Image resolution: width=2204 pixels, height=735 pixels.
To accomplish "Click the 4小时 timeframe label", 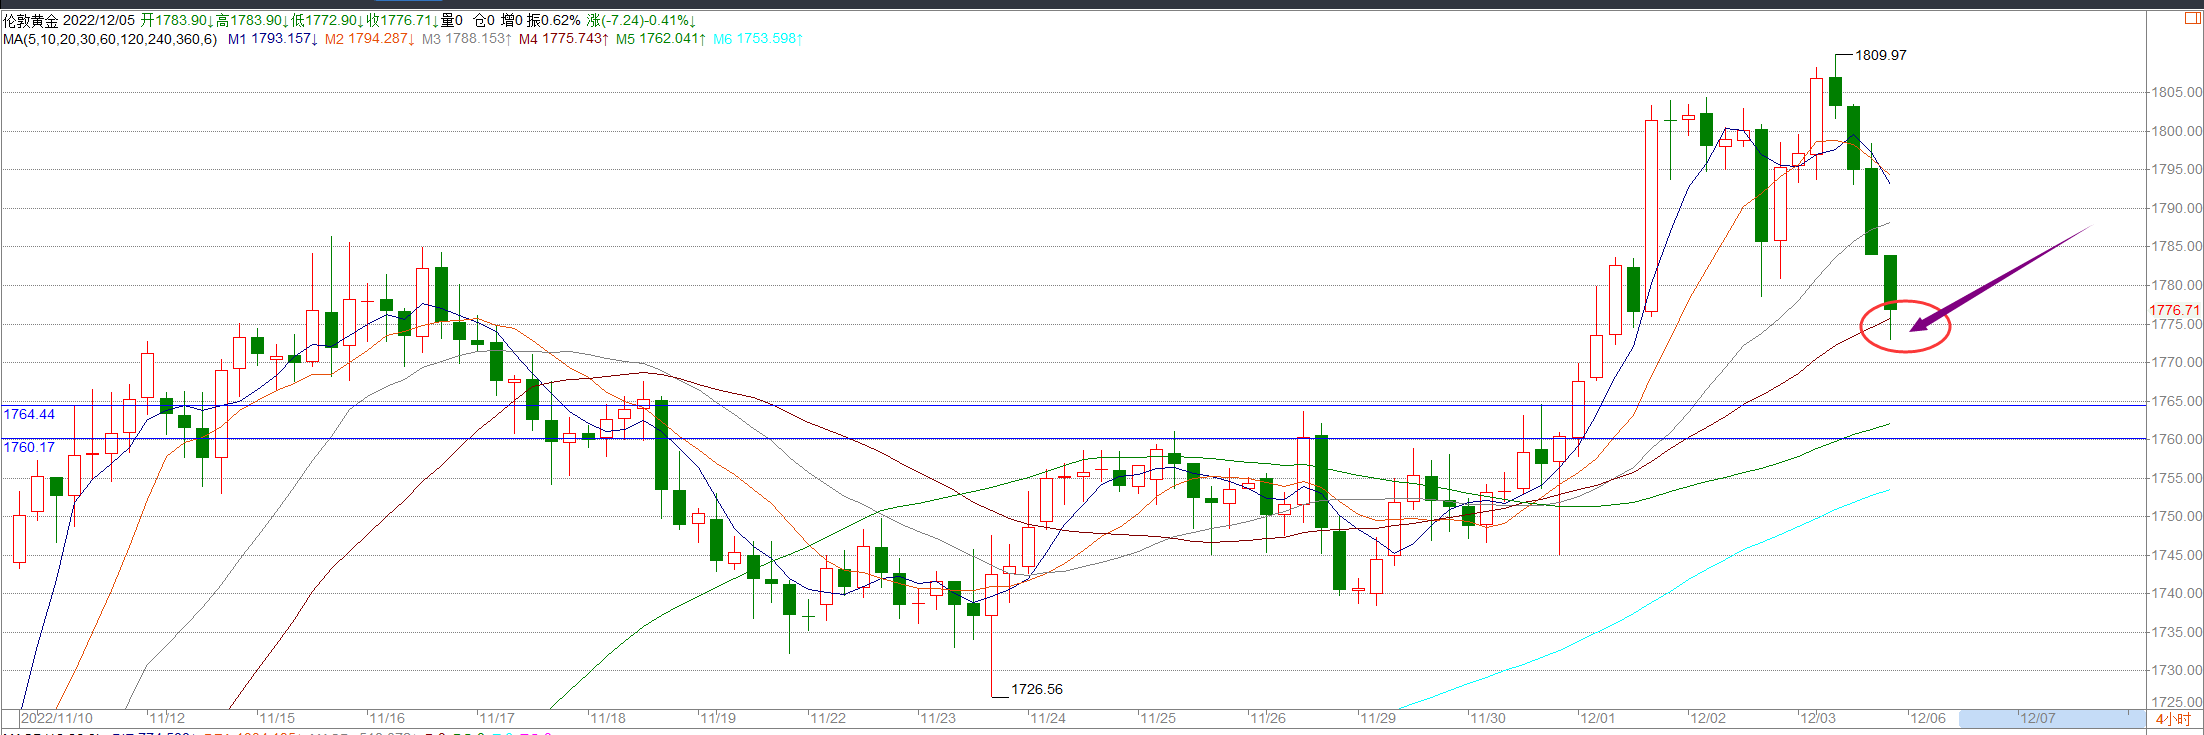I will [2173, 719].
